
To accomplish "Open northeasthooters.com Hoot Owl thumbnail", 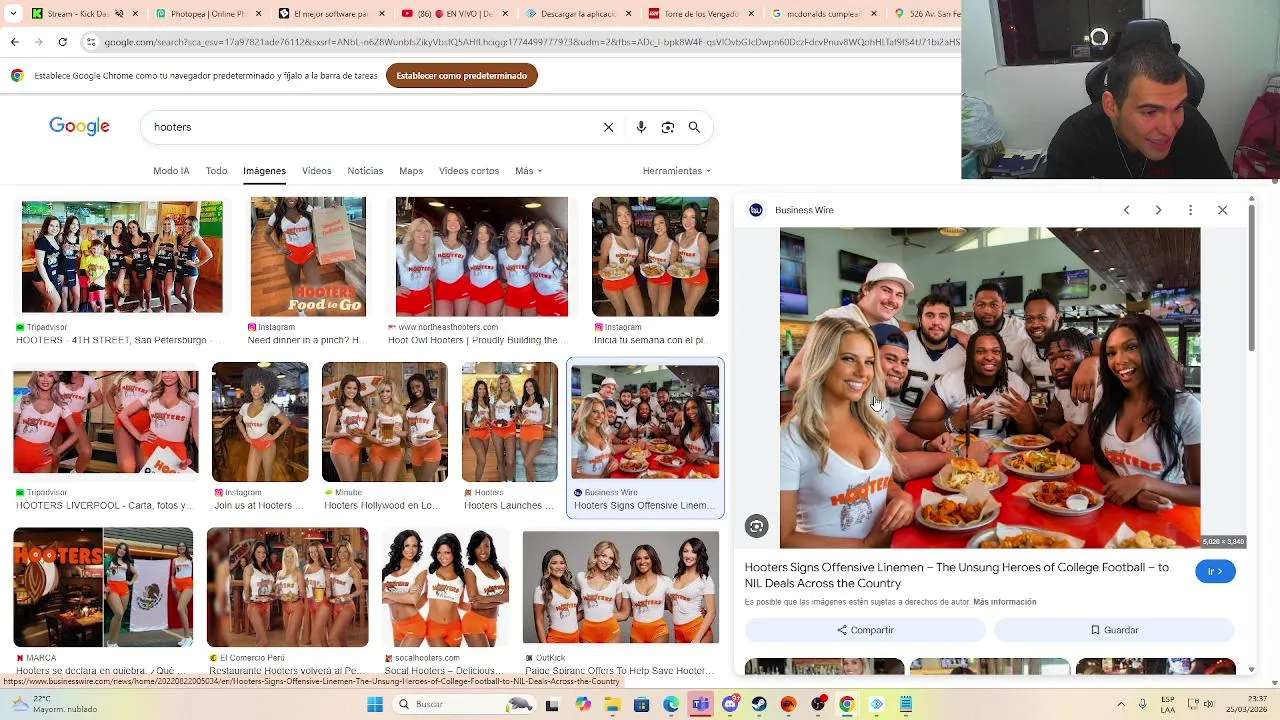I will pos(481,257).
